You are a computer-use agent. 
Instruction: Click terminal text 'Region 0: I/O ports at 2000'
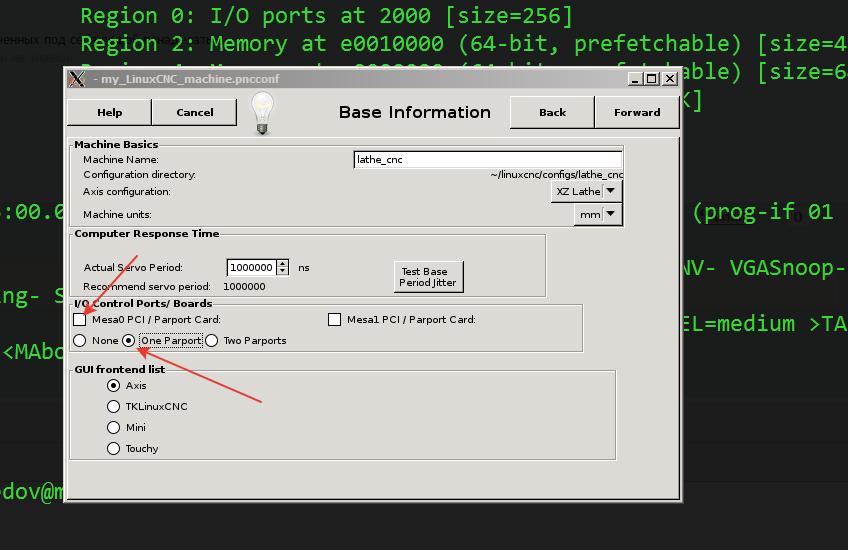(256, 16)
